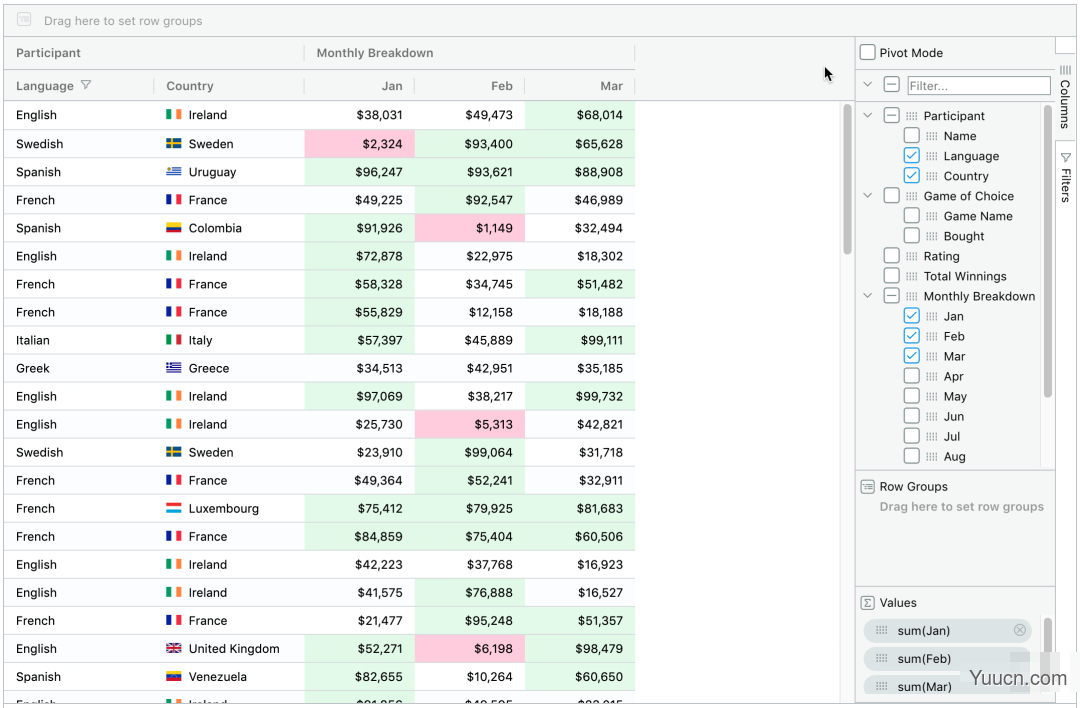Click the Values sigma icon
Screen dimensions: 1080x708
(x=868, y=603)
